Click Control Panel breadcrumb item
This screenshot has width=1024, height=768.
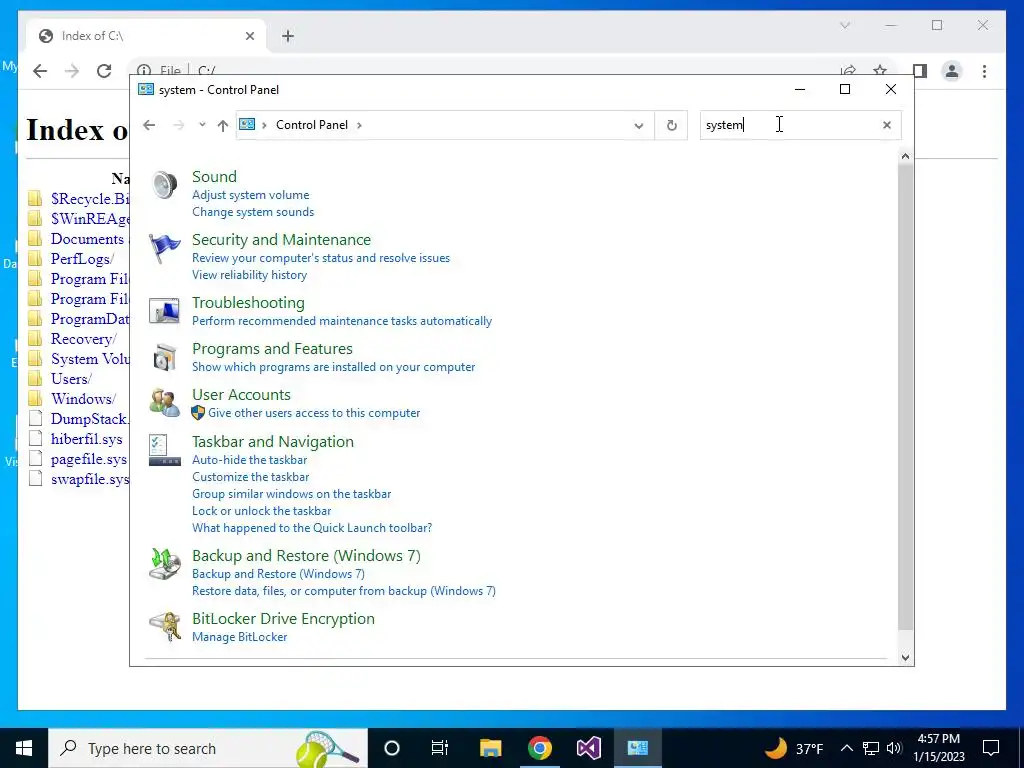coord(312,125)
